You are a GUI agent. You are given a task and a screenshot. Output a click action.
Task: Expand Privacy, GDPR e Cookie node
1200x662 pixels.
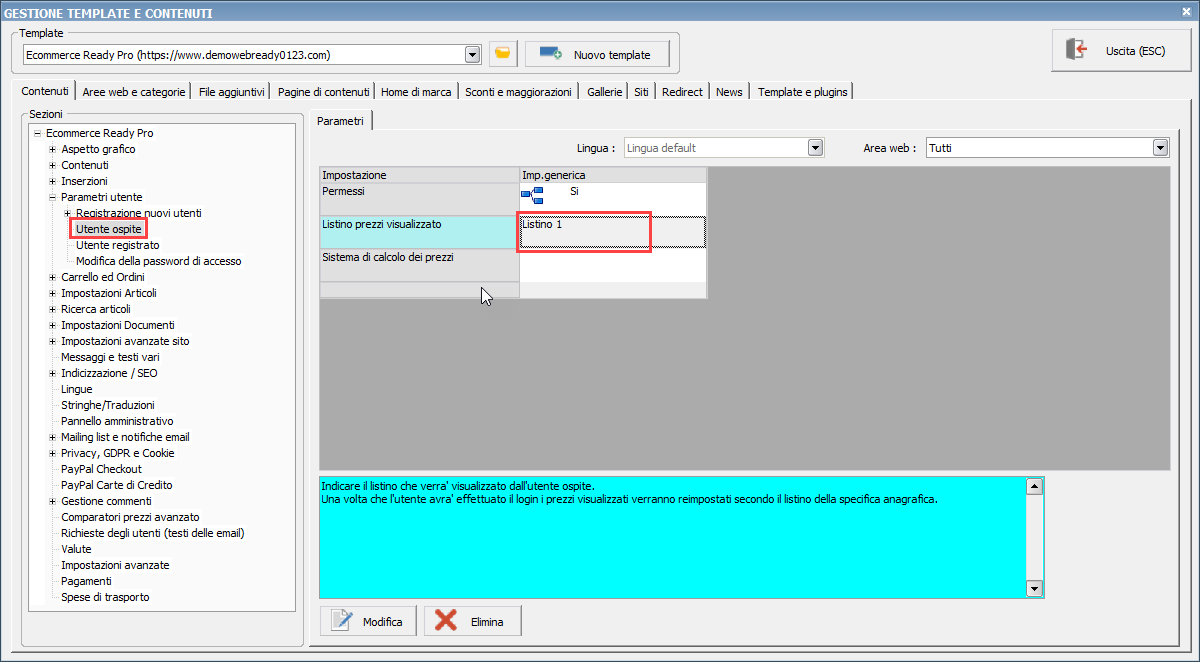52,453
